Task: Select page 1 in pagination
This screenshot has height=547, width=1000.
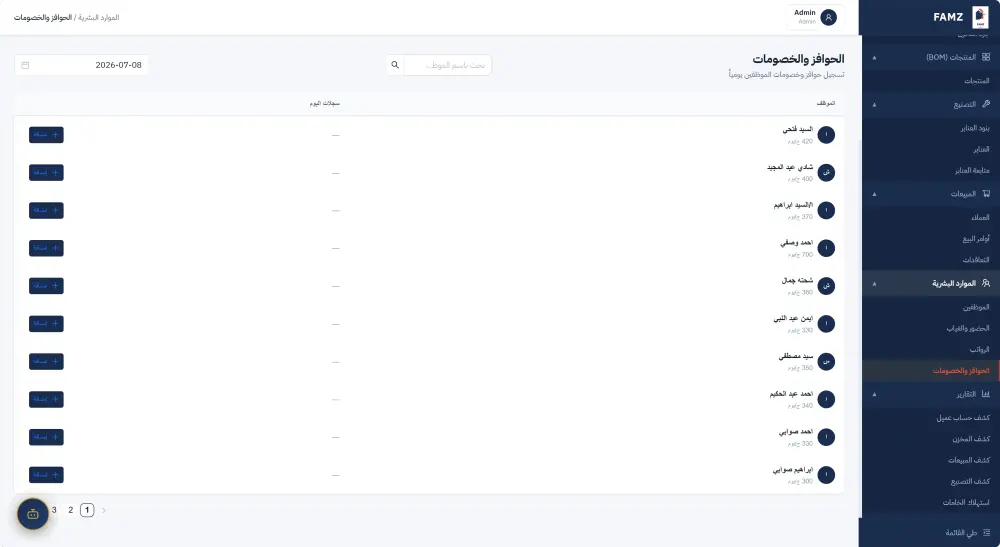Action: tap(87, 510)
